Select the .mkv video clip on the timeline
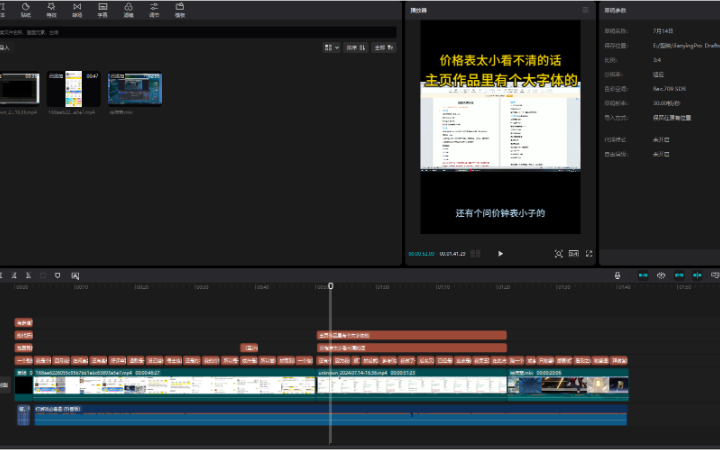 coord(568,384)
